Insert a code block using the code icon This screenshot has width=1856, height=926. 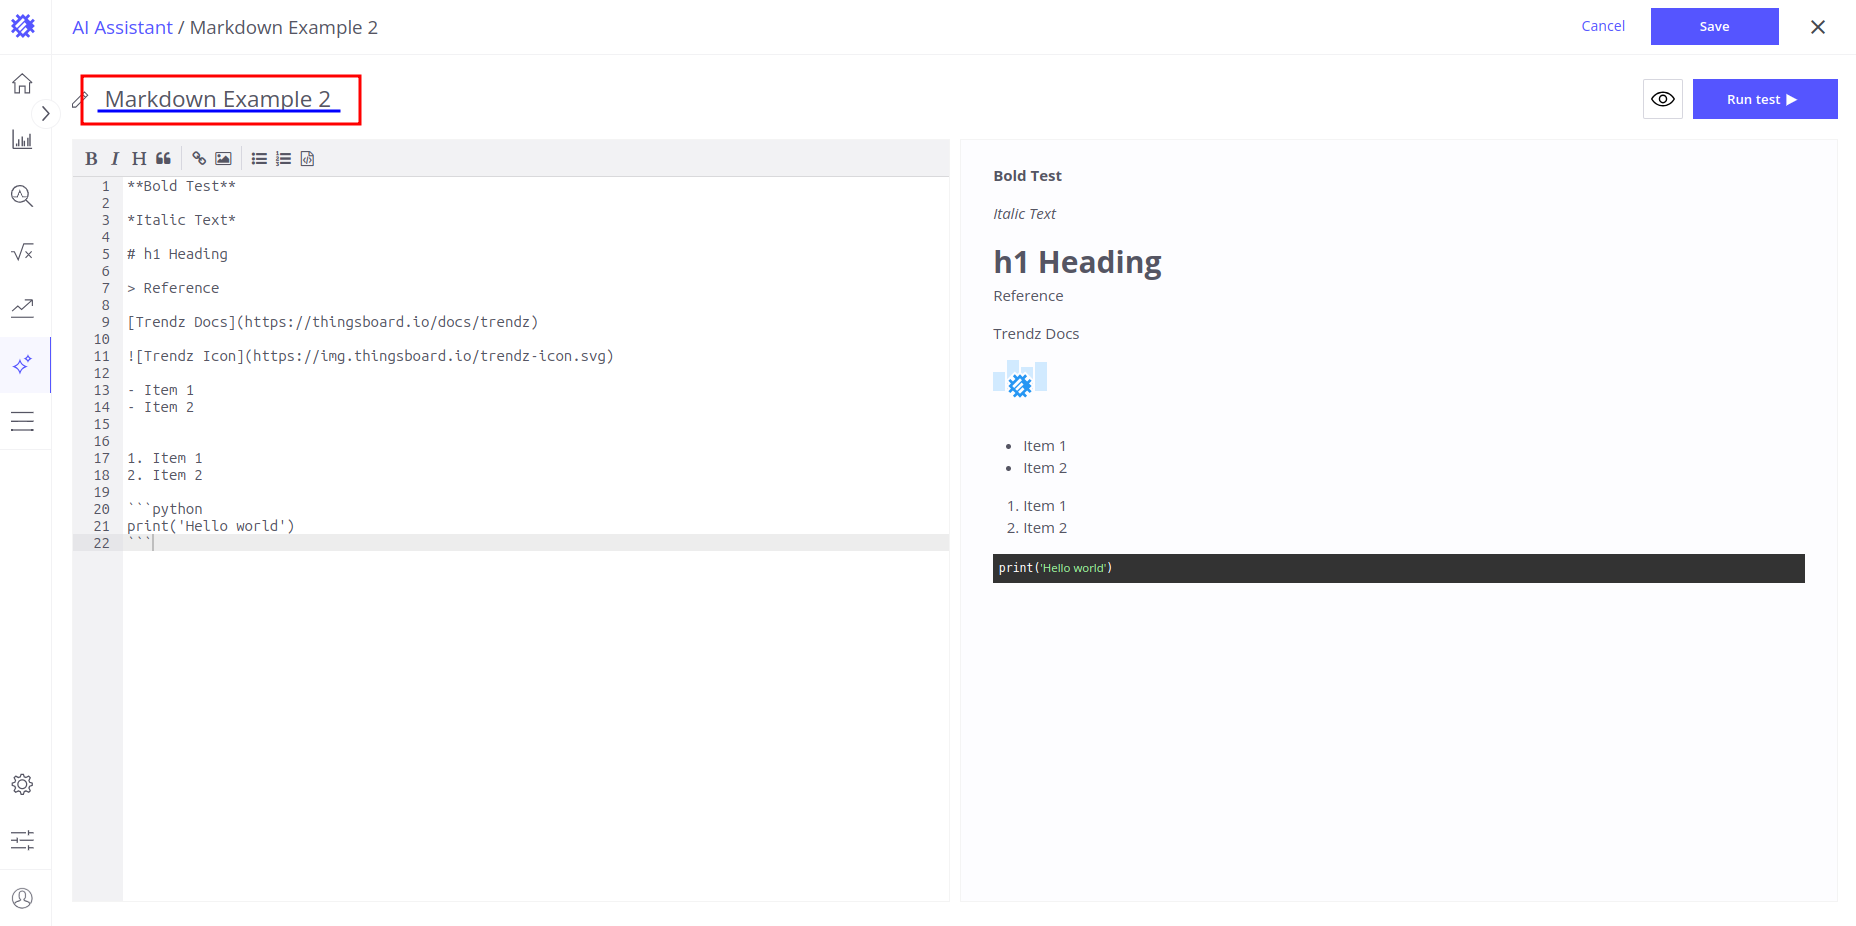pyautogui.click(x=307, y=159)
